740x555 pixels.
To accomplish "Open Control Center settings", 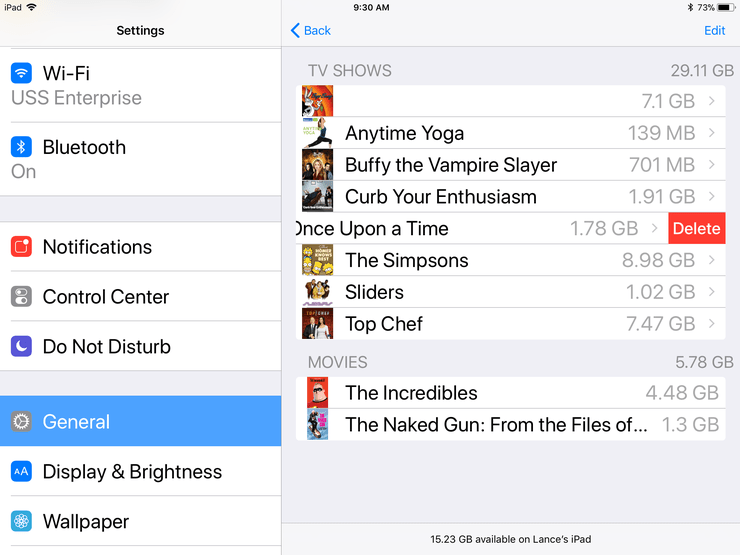I will [141, 296].
